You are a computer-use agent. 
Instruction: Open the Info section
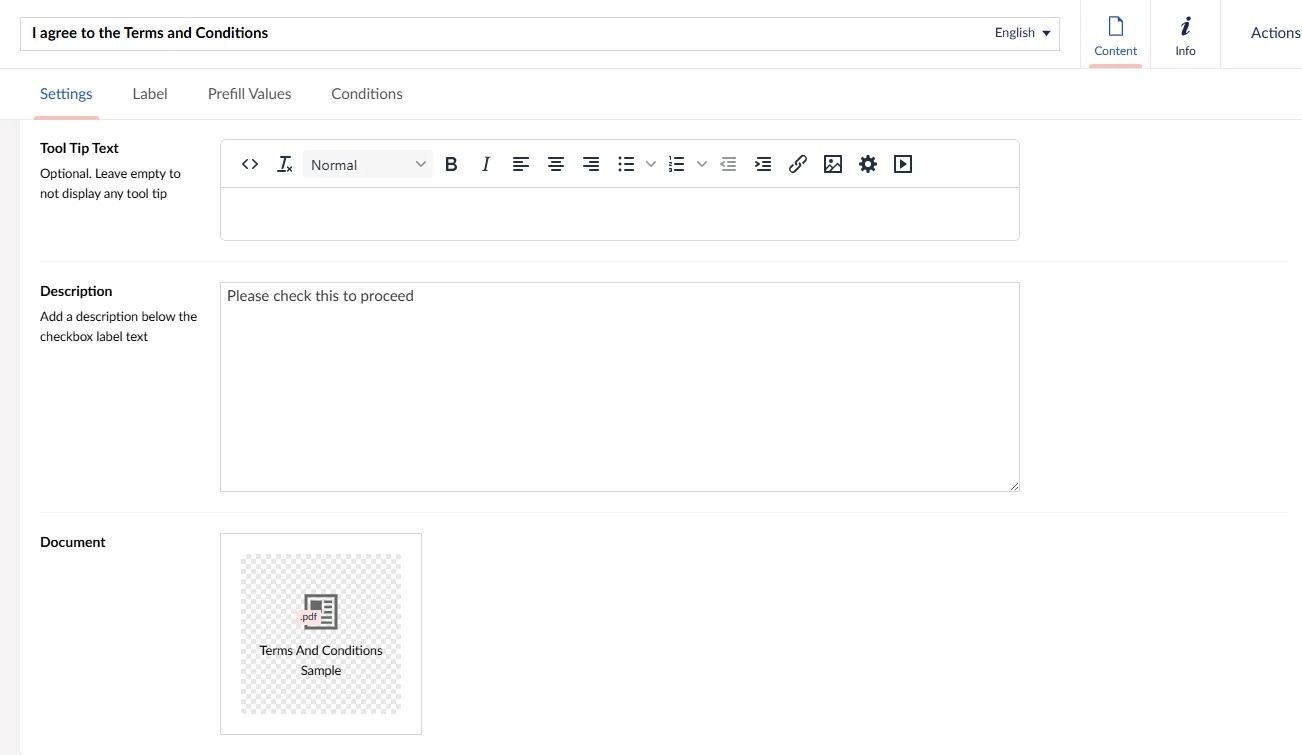pyautogui.click(x=1185, y=35)
